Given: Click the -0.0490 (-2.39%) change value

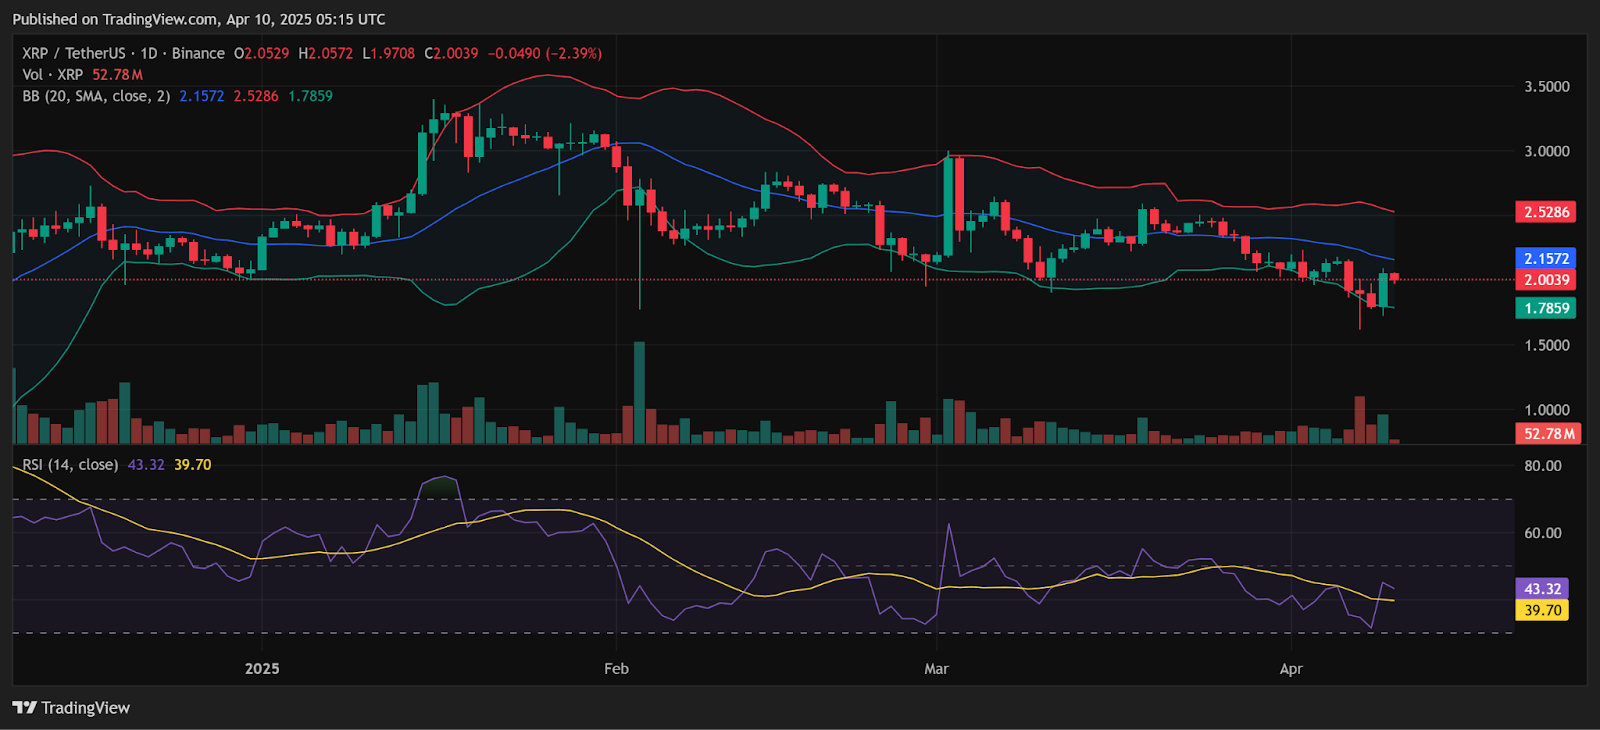Looking at the screenshot, I should pyautogui.click(x=545, y=54).
